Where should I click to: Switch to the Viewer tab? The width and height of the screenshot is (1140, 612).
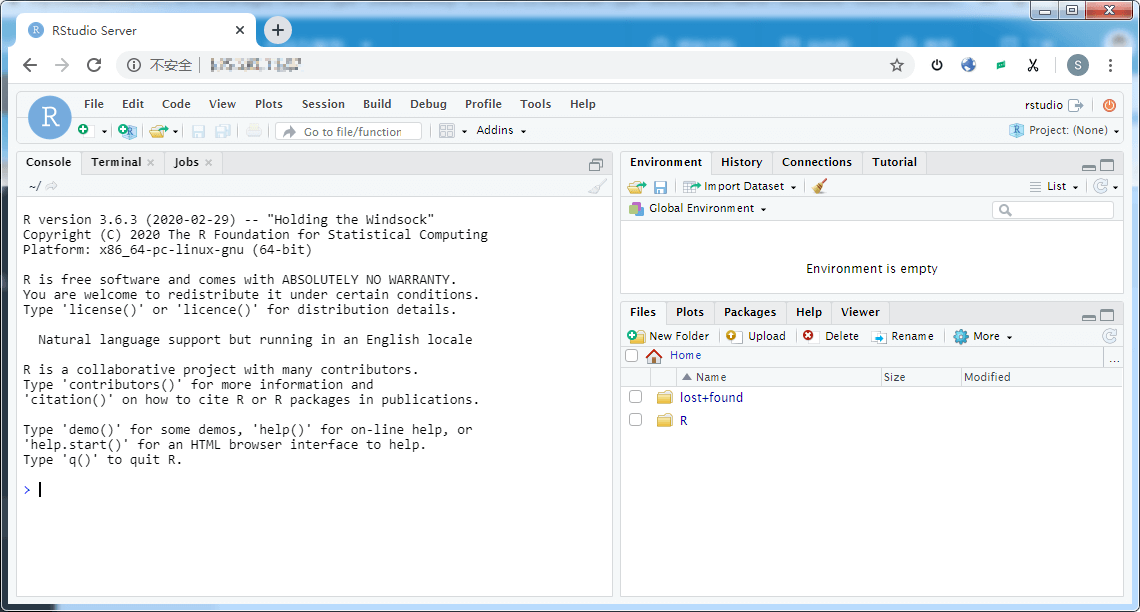tap(860, 312)
